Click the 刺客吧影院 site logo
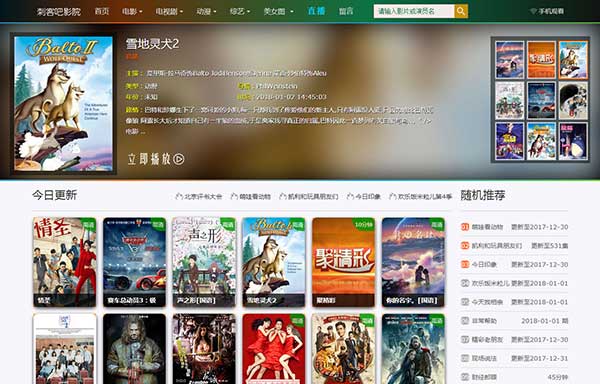This screenshot has height=384, width=600. tap(59, 12)
